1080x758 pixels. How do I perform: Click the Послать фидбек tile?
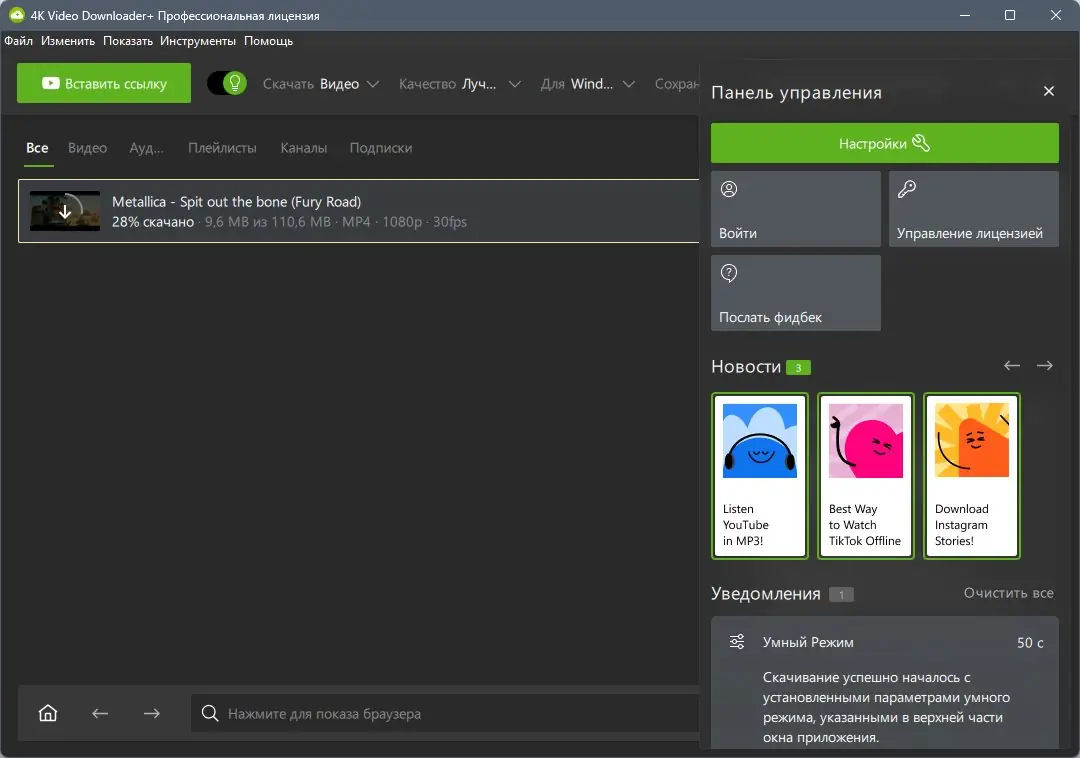click(796, 293)
